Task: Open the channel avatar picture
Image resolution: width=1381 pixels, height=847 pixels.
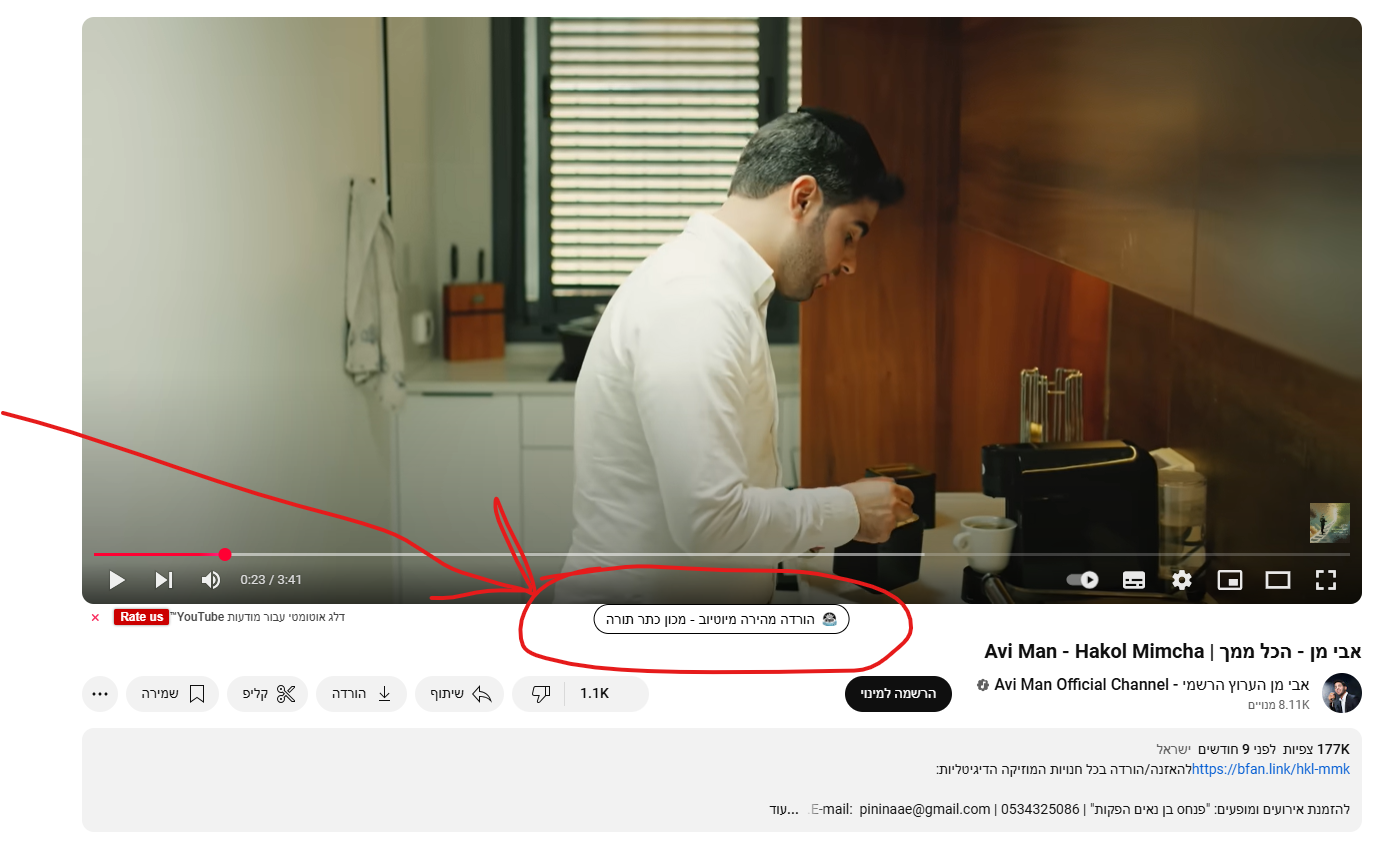Action: 1342,693
